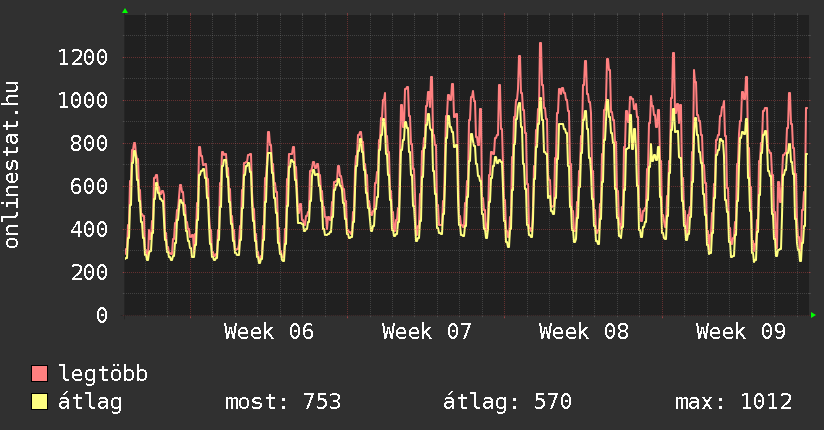The height and width of the screenshot is (430, 824).
Task: Click the Week 07 x-axis label
Action: click(x=426, y=332)
